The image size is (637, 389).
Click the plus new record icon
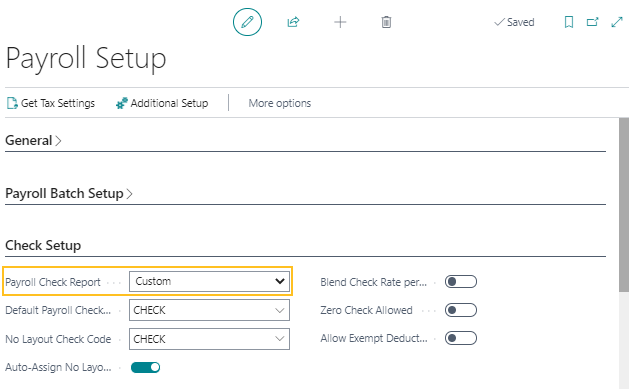pos(340,22)
